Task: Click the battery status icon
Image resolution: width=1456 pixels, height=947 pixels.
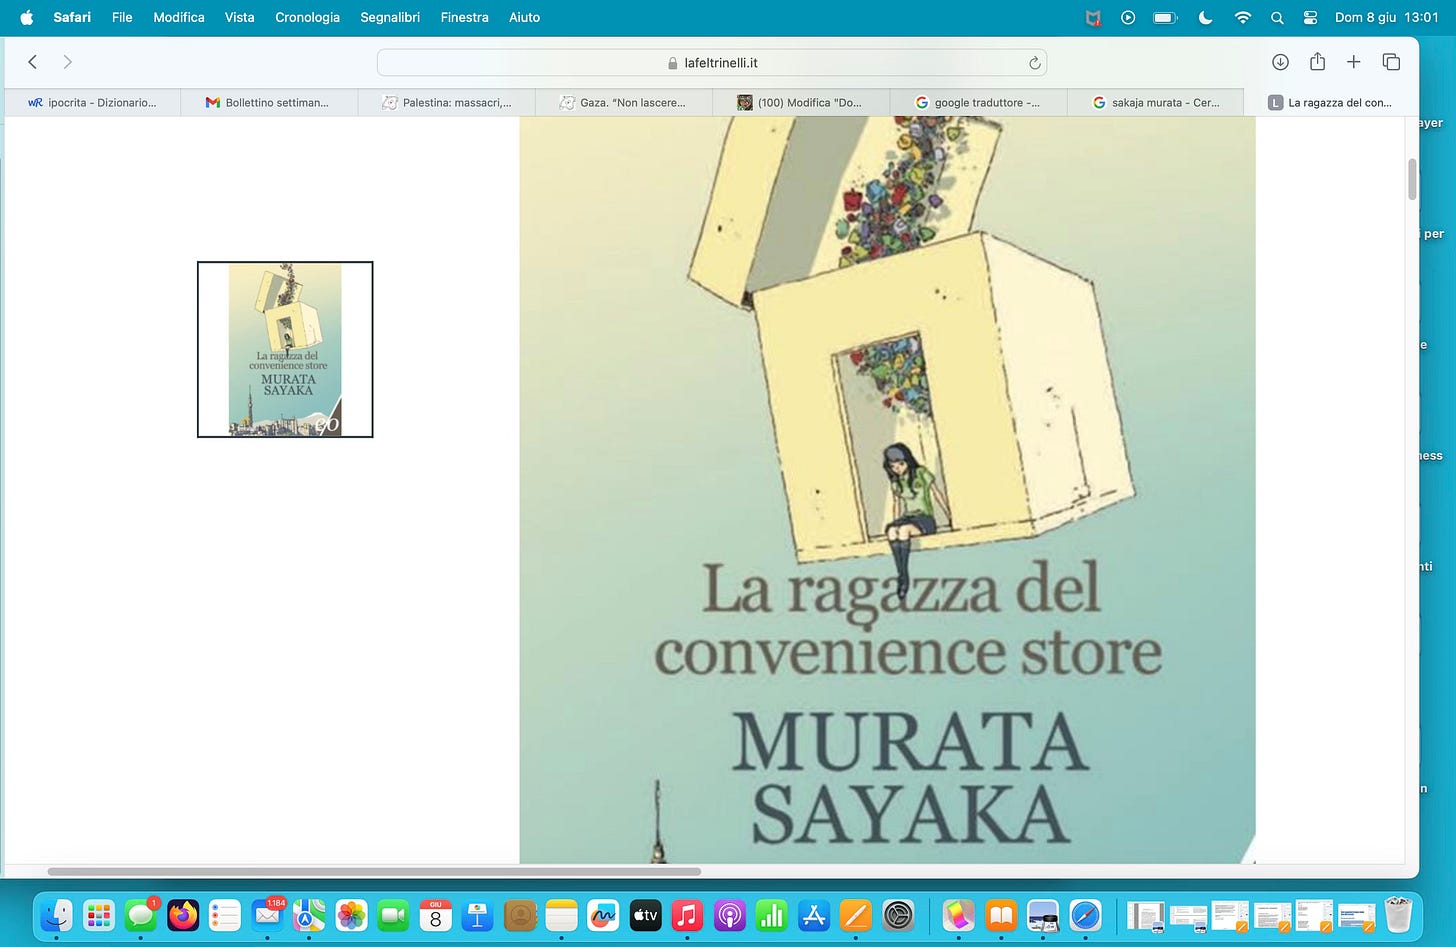Action: 1165,17
